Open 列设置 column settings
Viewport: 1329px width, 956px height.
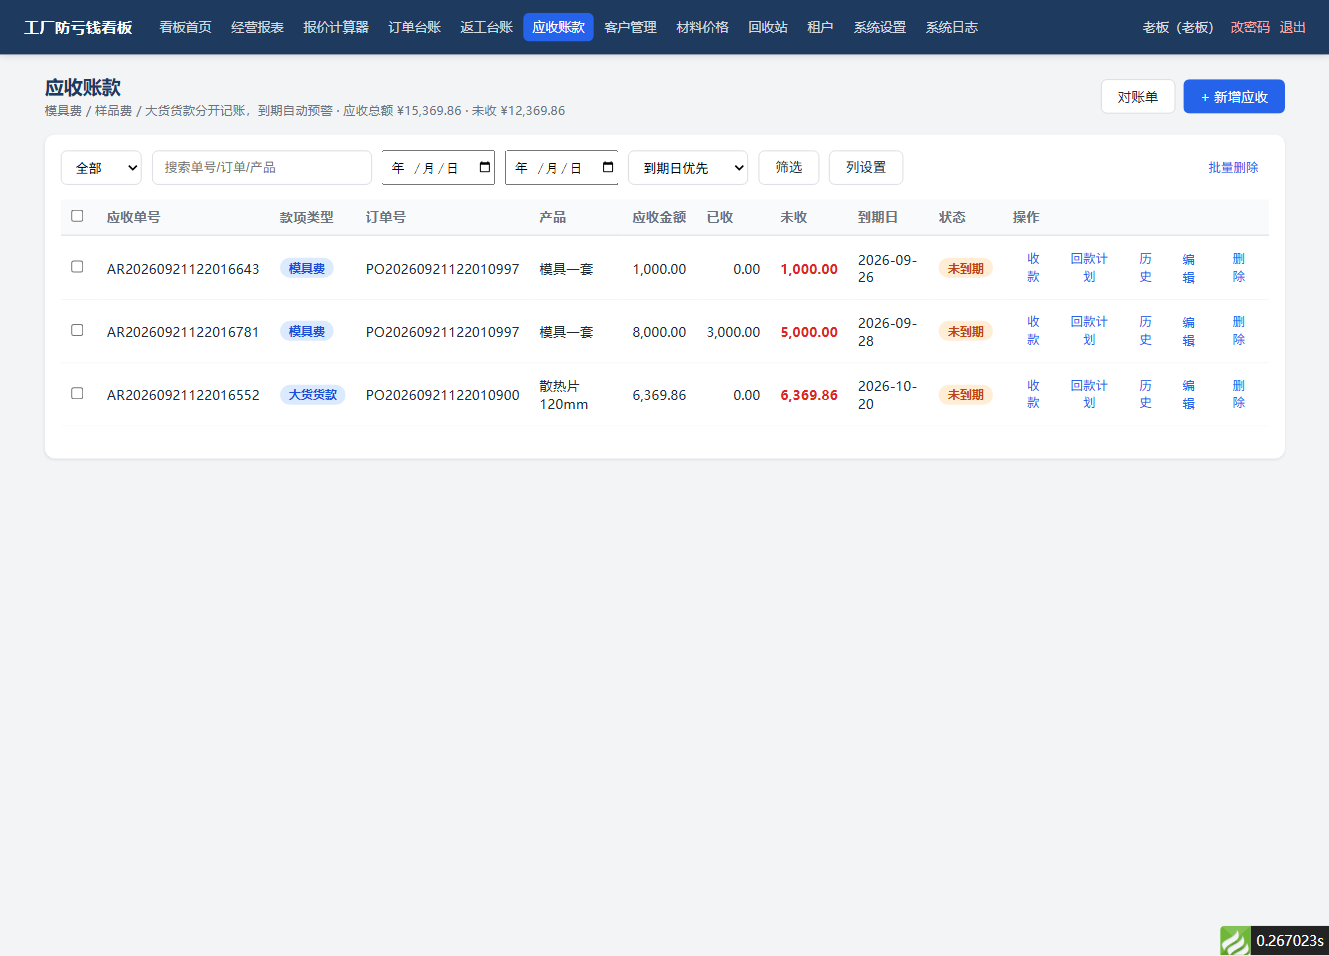(x=866, y=168)
